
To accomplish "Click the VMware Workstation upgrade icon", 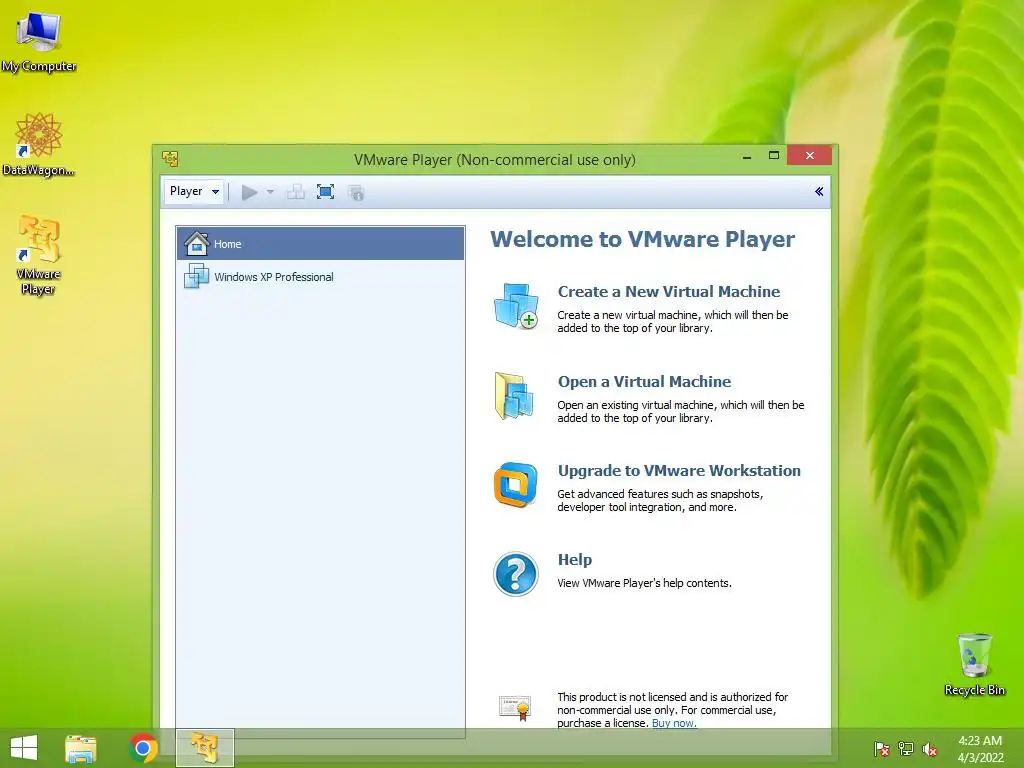I will pyautogui.click(x=515, y=485).
